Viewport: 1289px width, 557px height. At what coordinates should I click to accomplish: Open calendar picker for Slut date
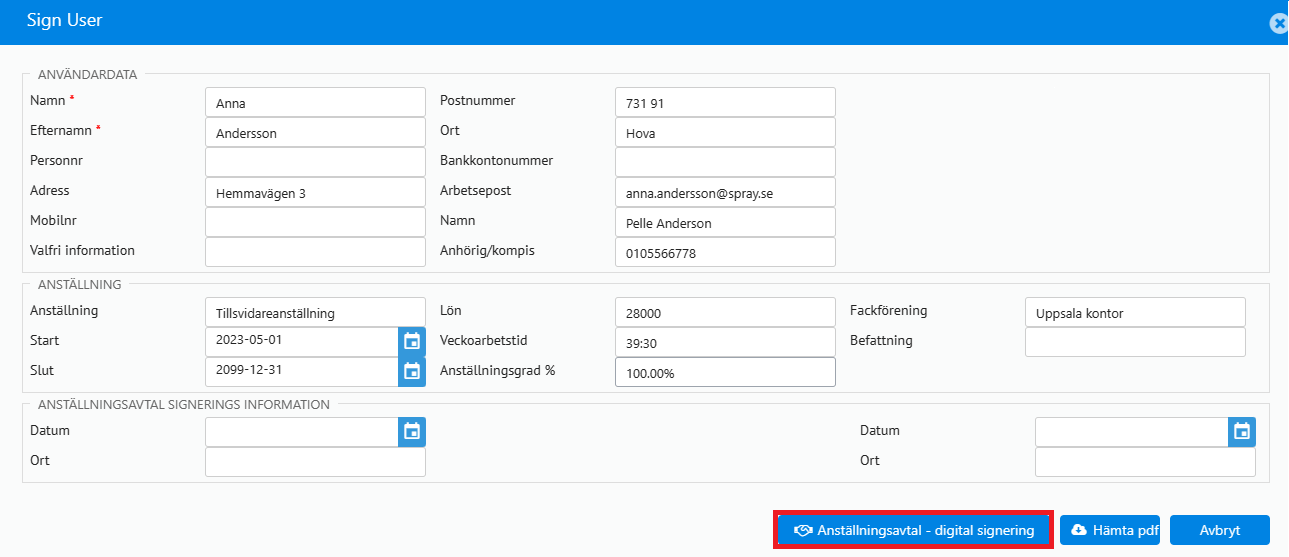[x=412, y=372]
